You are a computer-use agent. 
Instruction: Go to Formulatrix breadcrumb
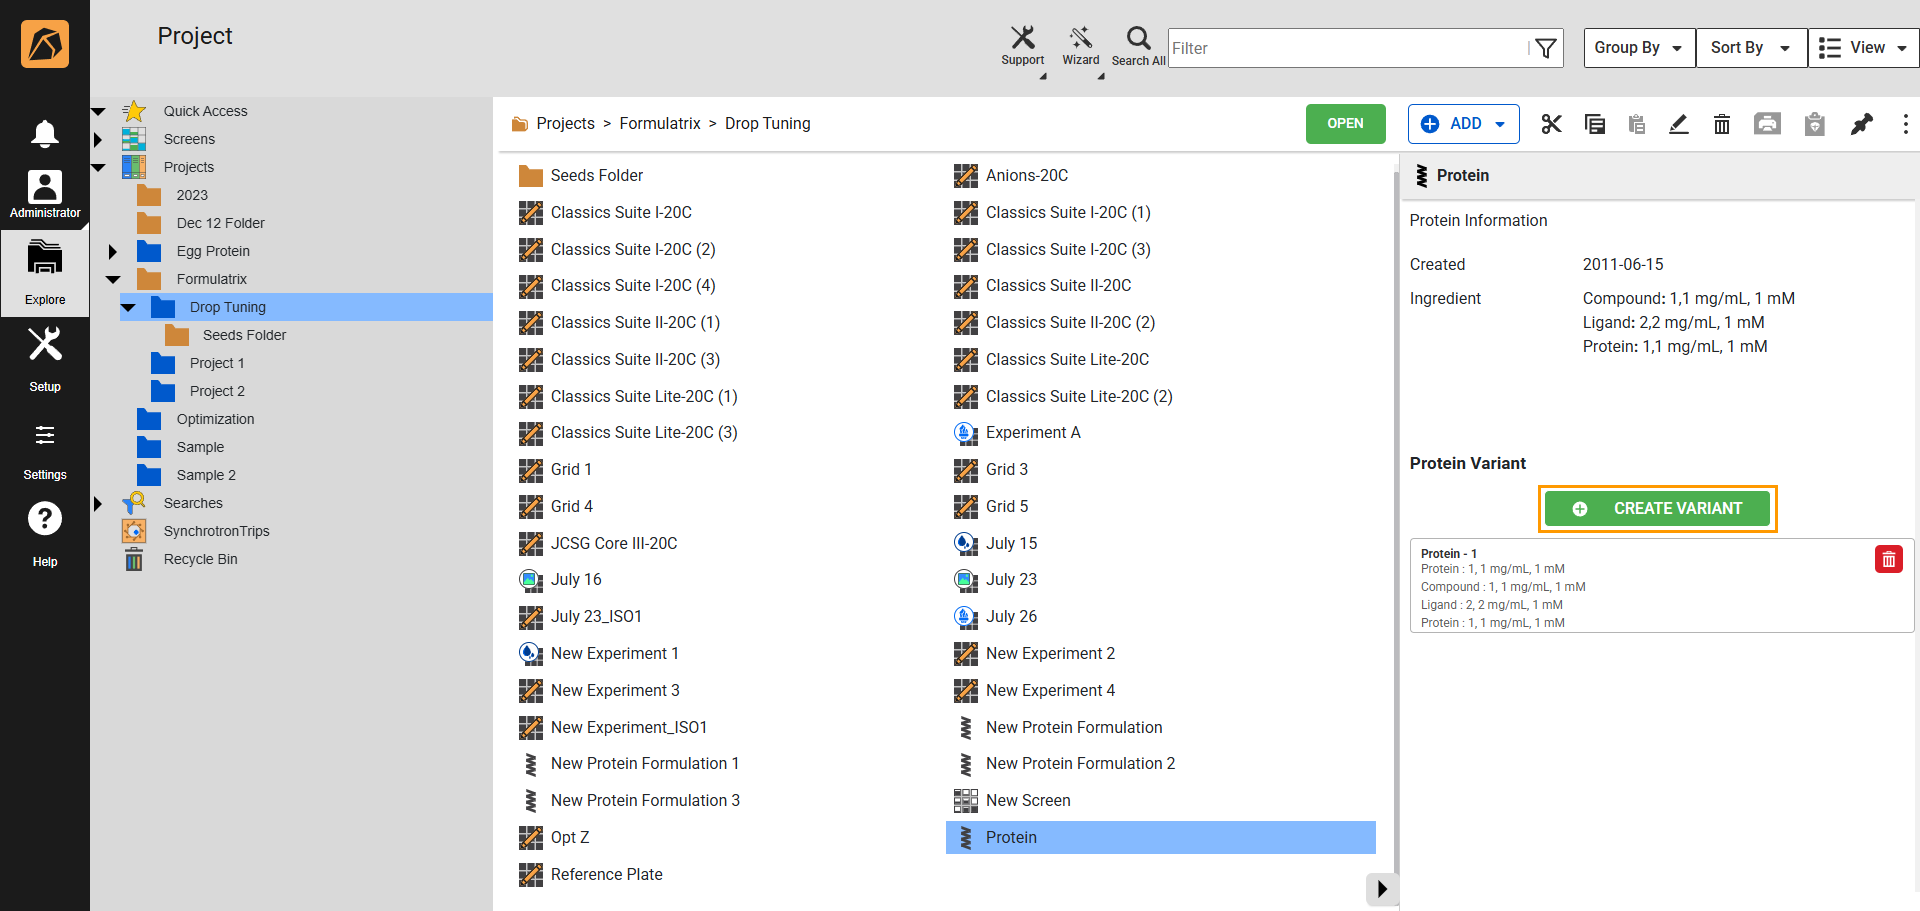(659, 124)
